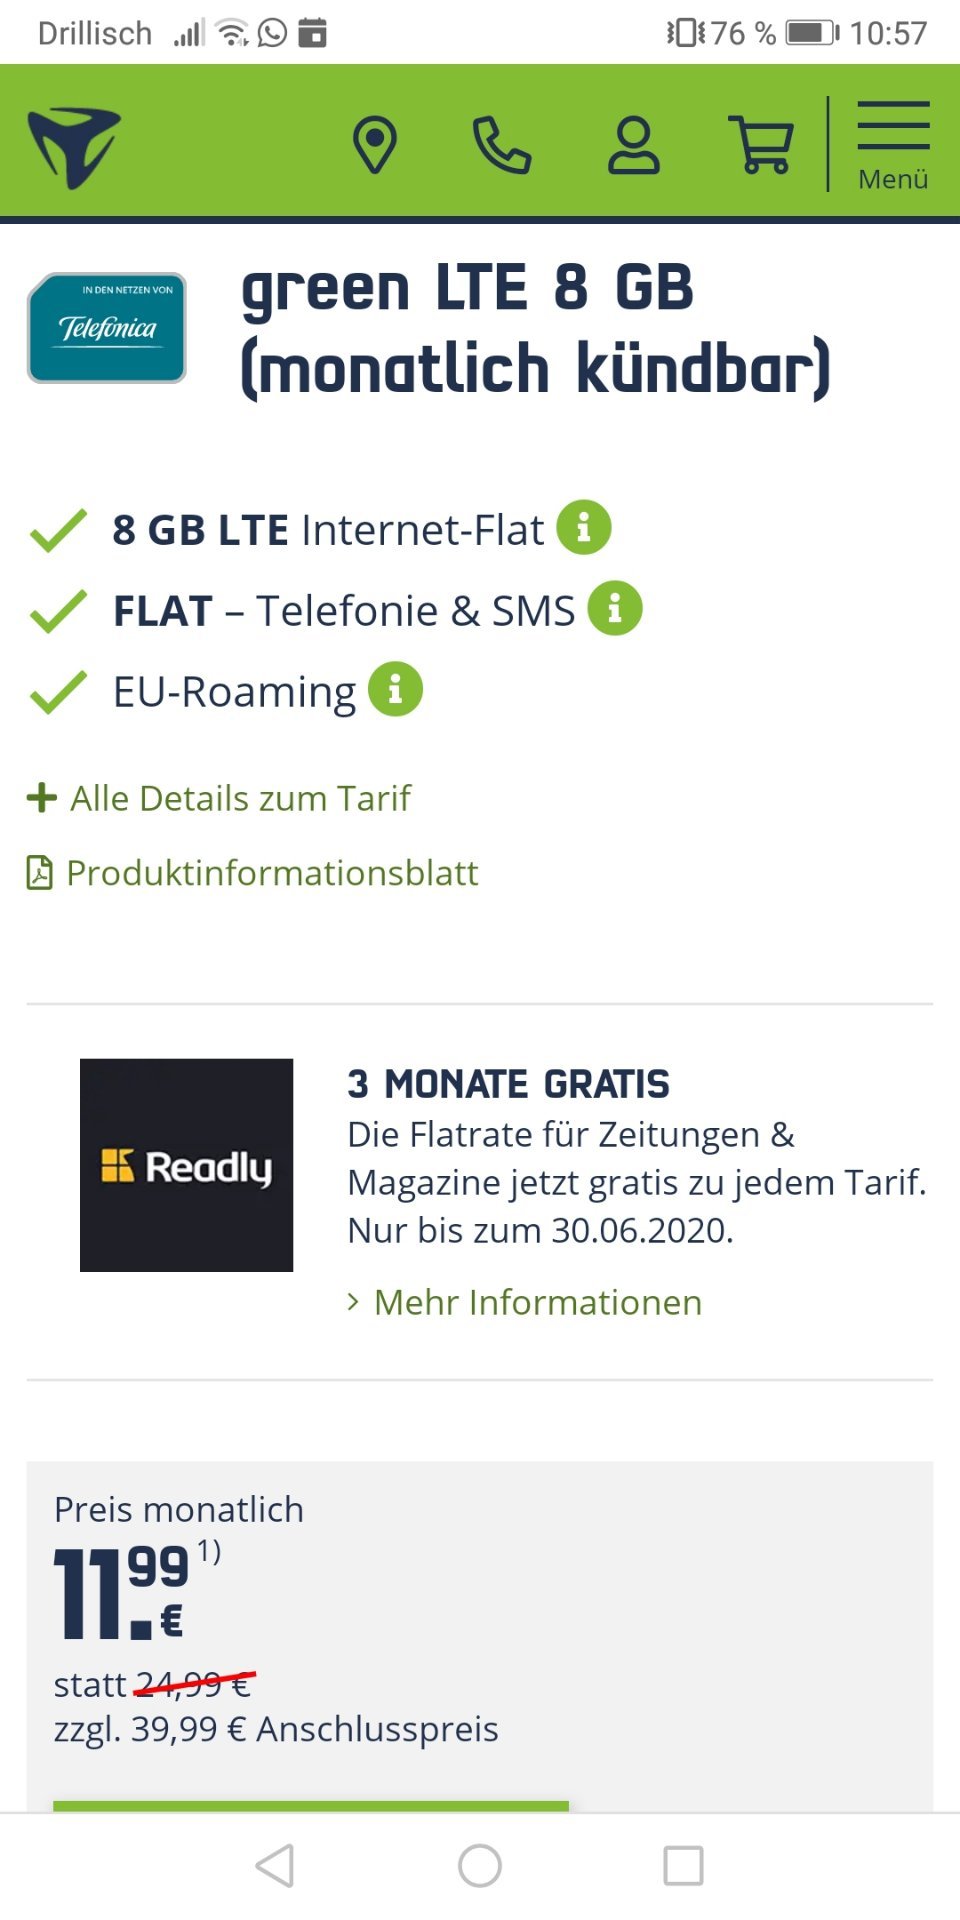This screenshot has width=960, height=1920.
Task: Tap the green button under Anschlusspreis
Action: point(311,1806)
